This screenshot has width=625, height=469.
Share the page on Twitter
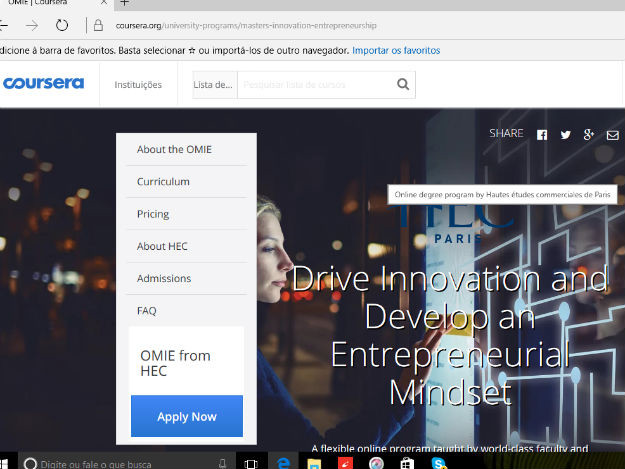click(566, 135)
